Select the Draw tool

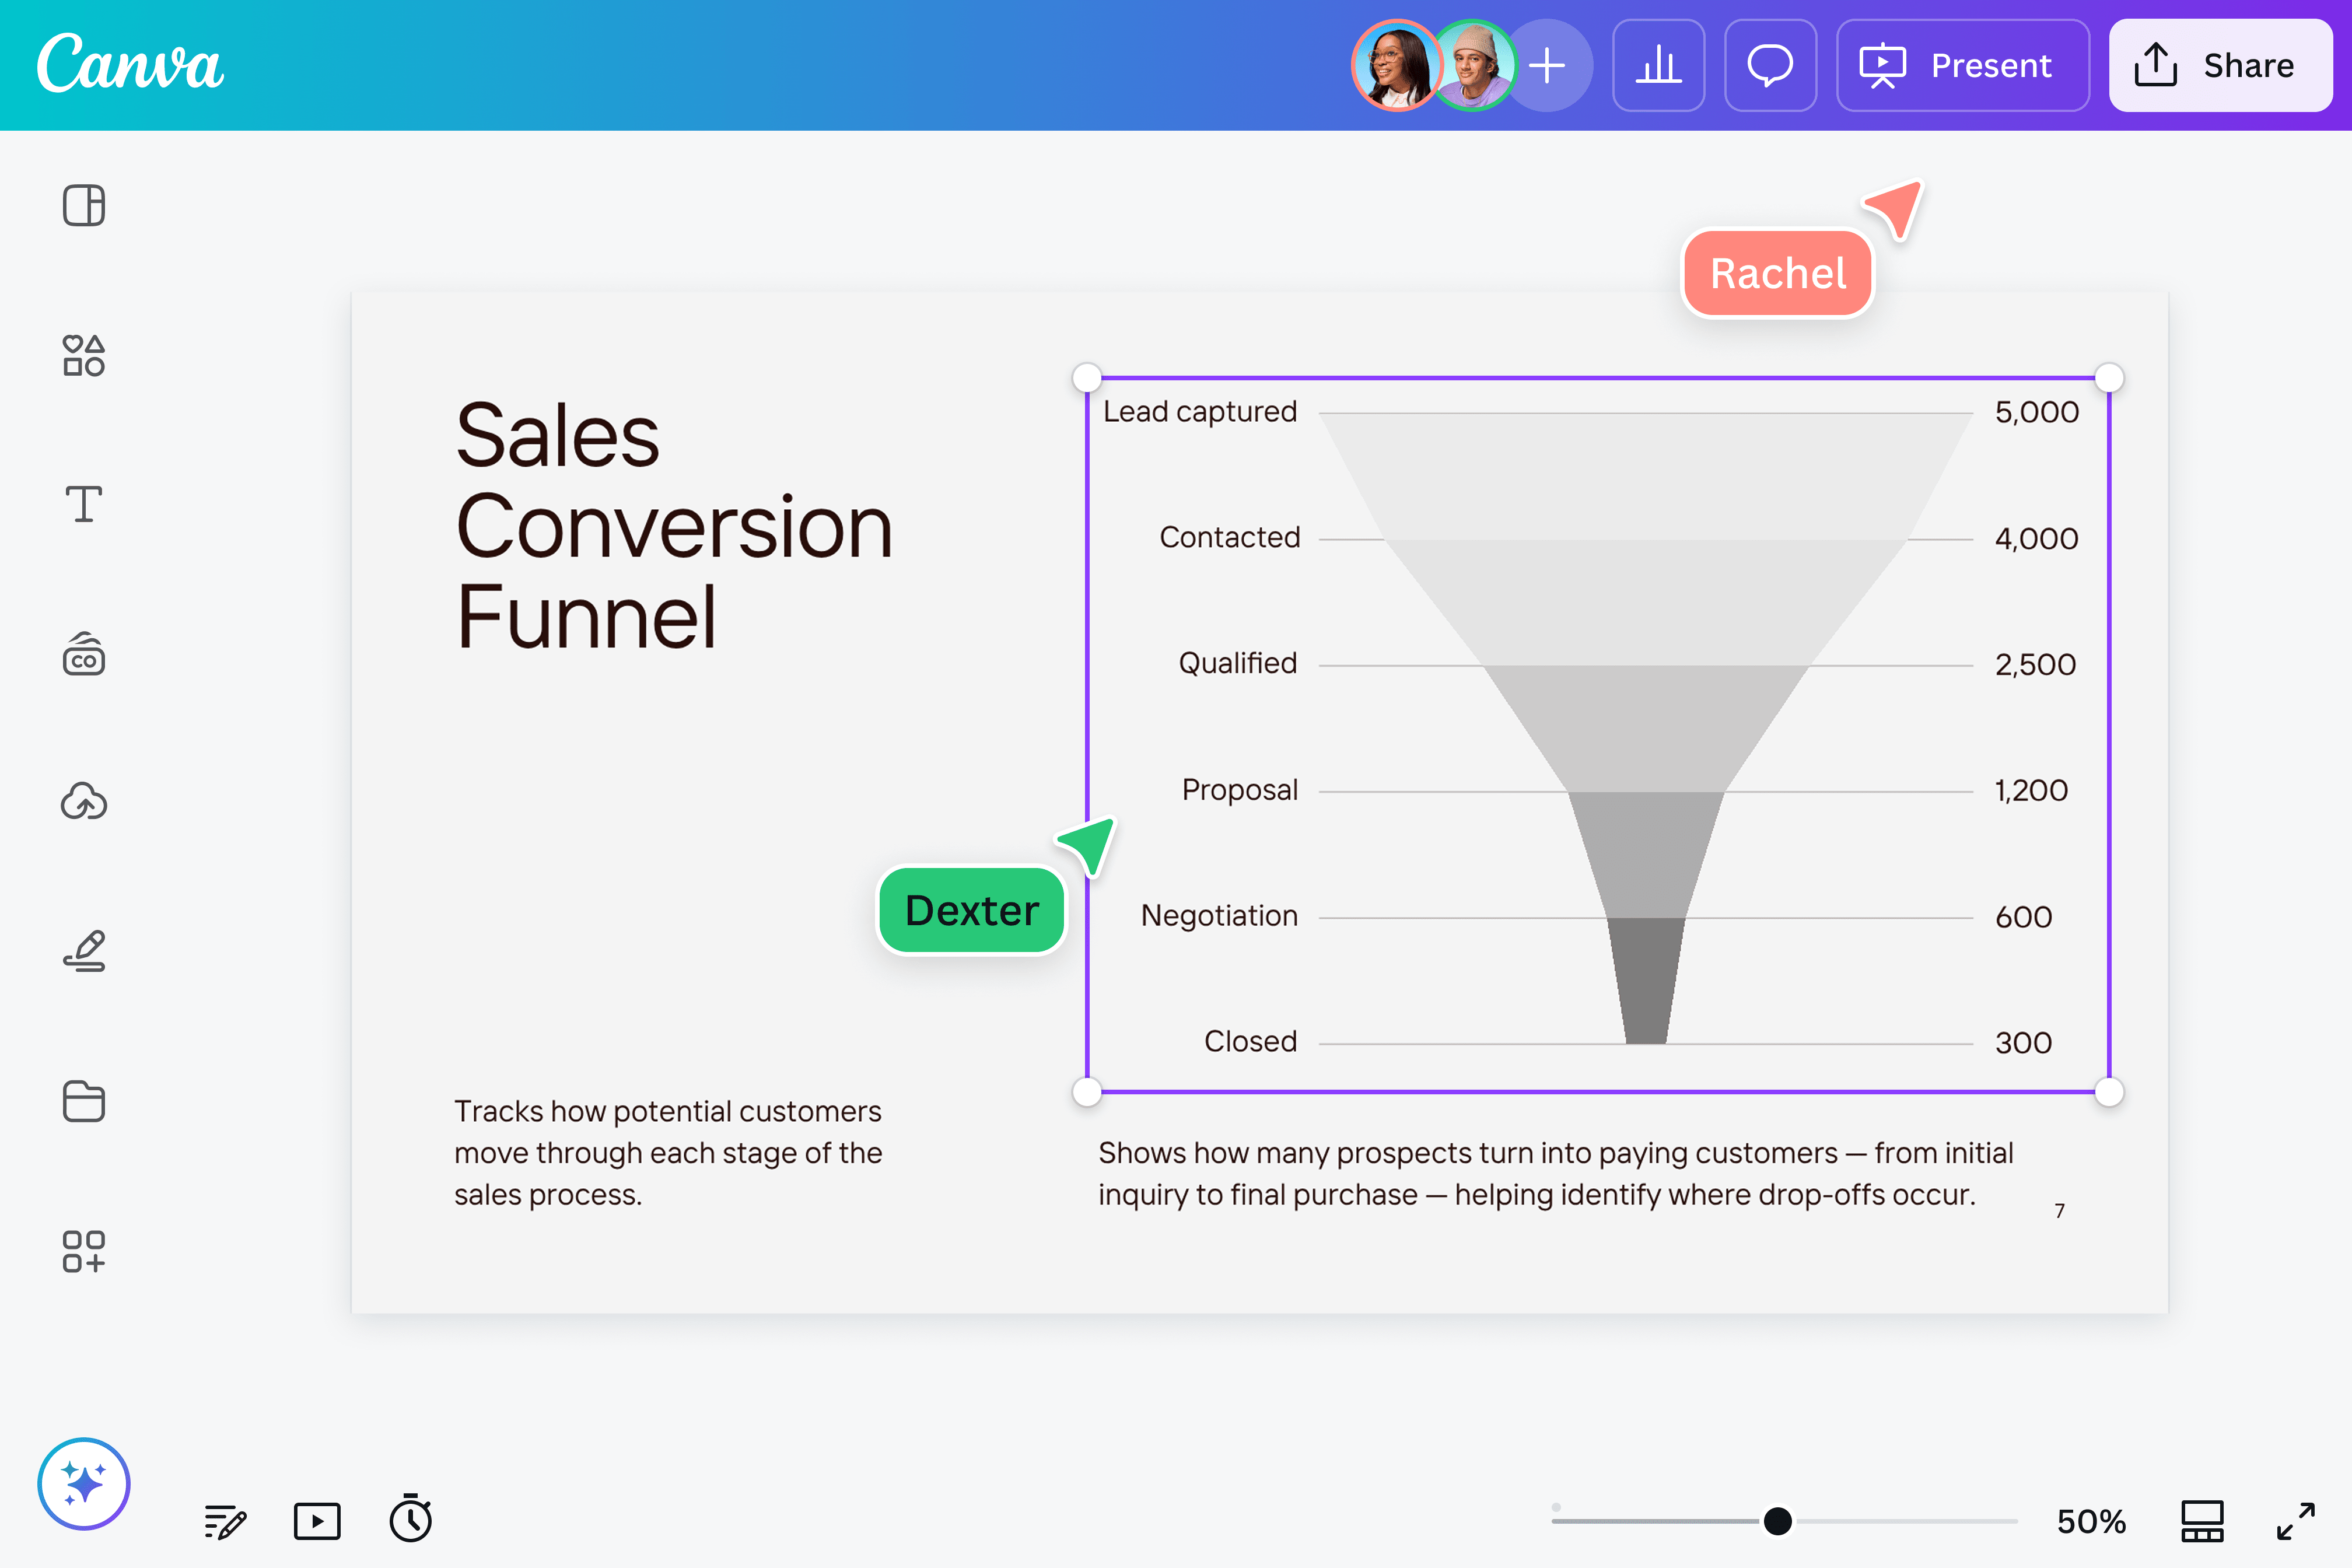pyautogui.click(x=84, y=949)
